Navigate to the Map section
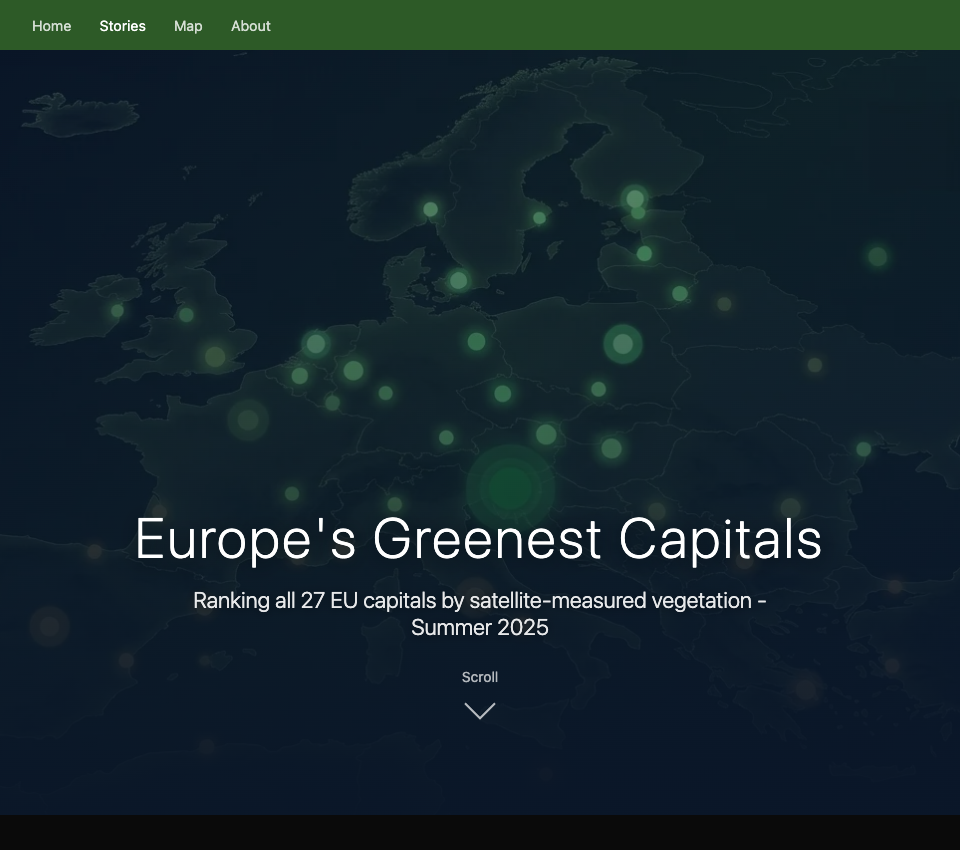The image size is (960, 850). point(188,26)
